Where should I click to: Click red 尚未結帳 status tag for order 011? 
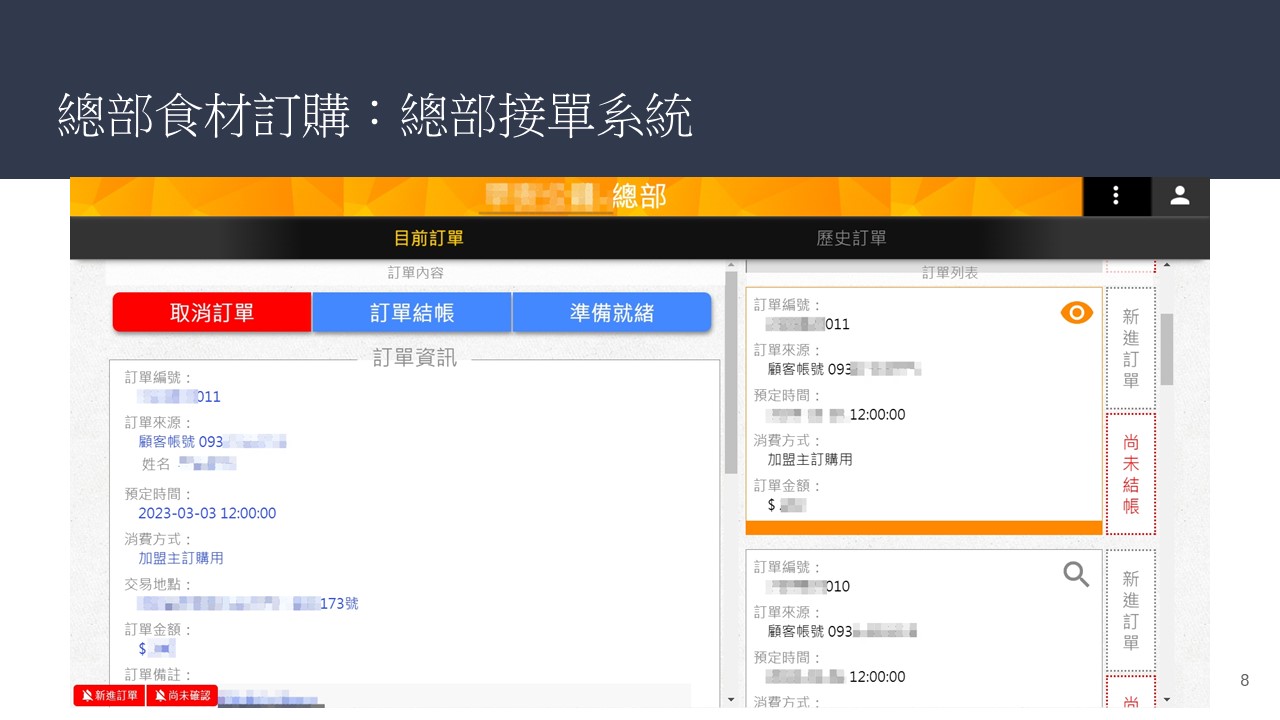[x=1130, y=474]
